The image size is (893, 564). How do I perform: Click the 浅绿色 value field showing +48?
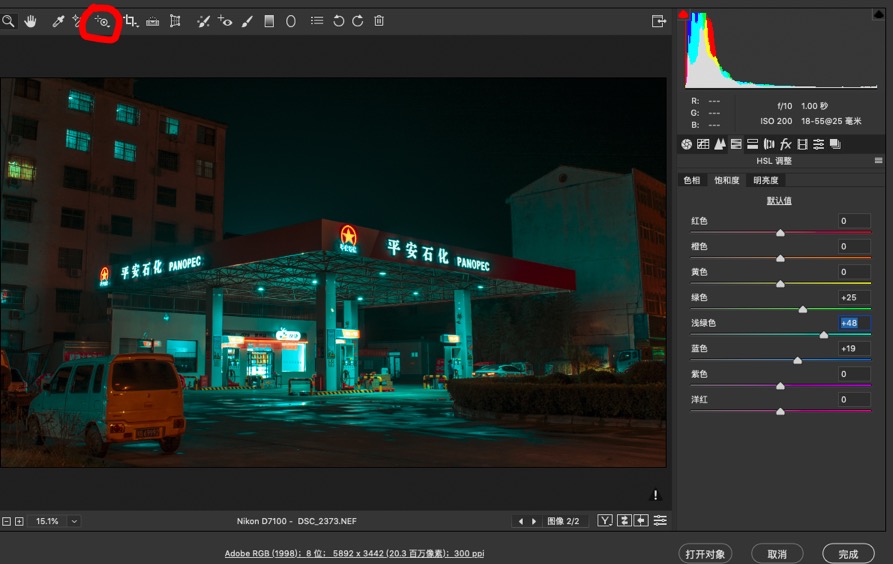[x=854, y=323]
